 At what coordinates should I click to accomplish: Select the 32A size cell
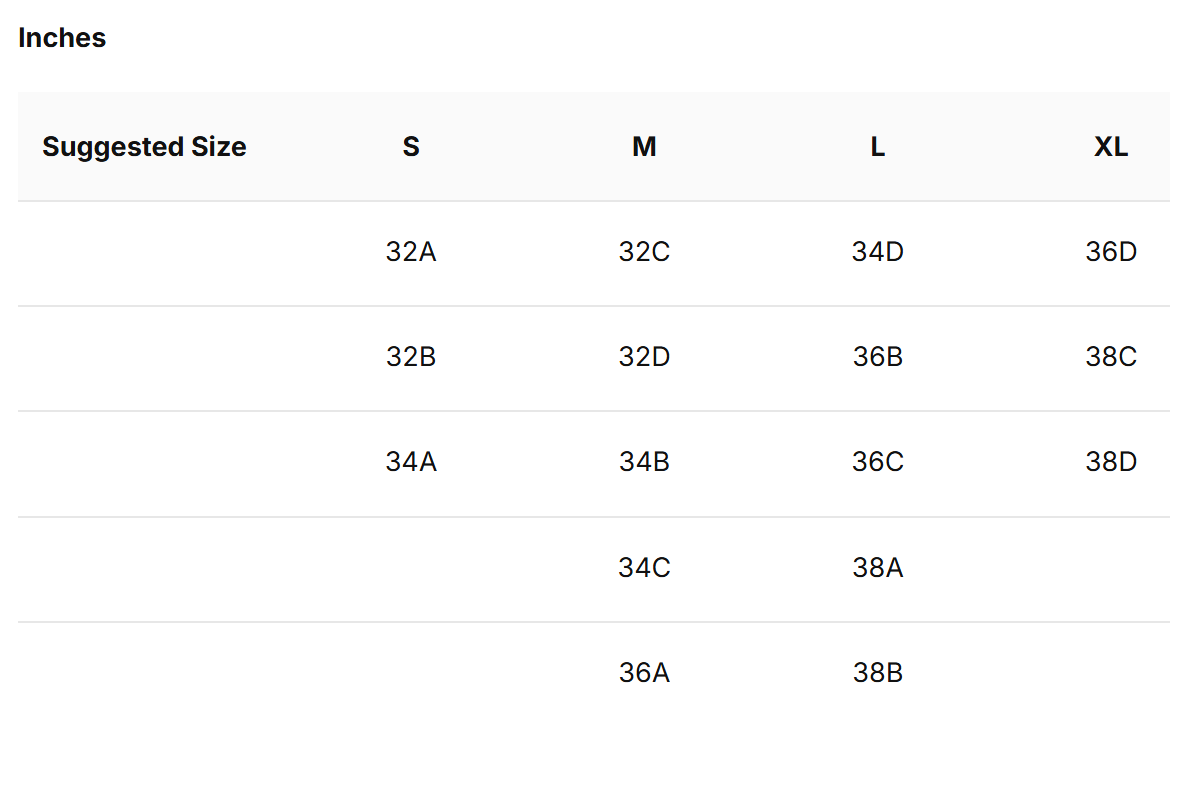point(411,252)
